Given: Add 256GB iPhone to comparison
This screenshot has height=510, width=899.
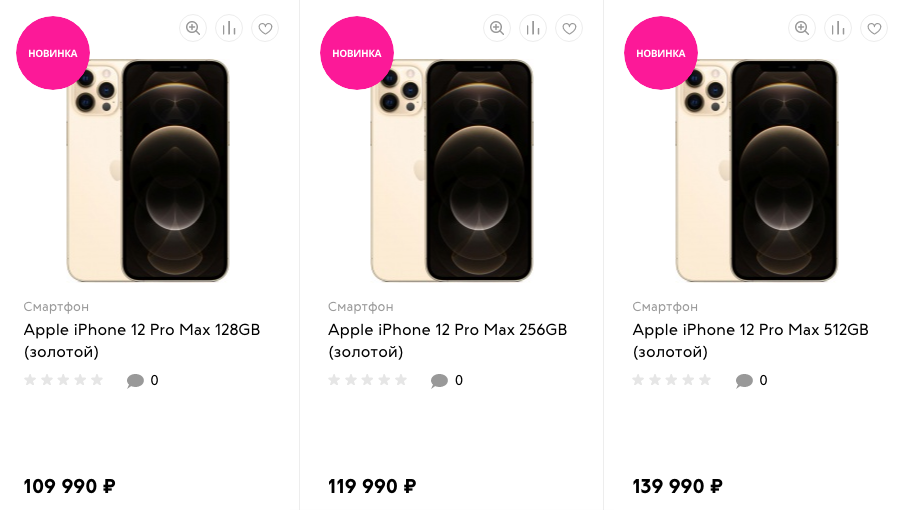Looking at the screenshot, I should [533, 28].
